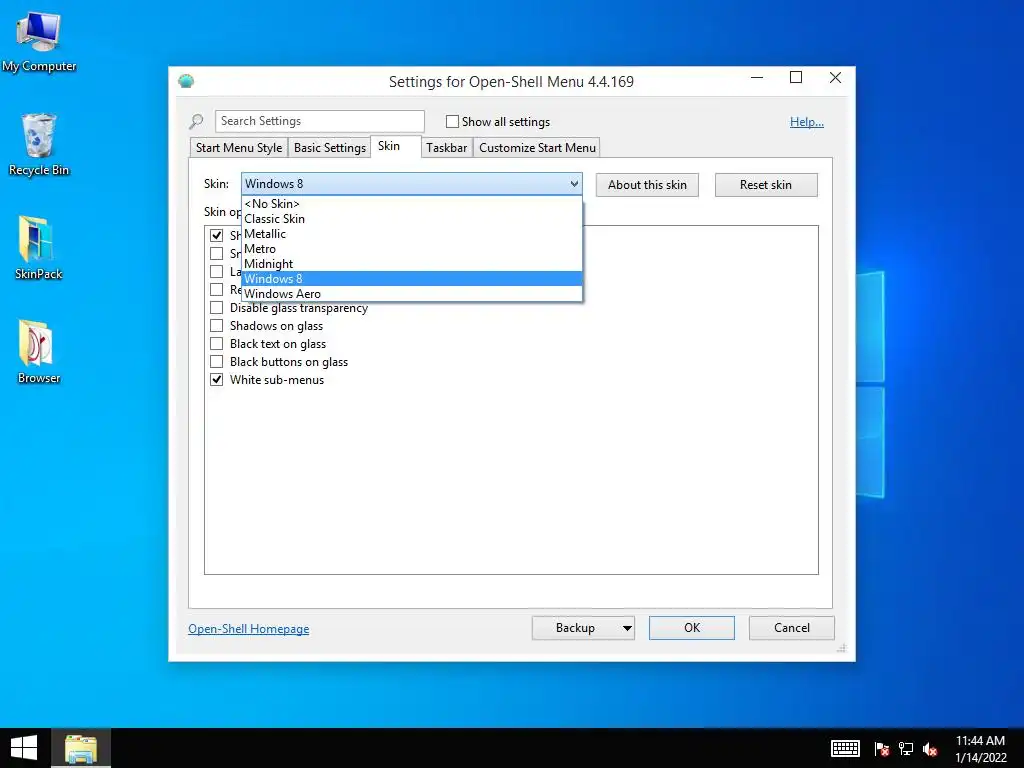Choose <No Skin> from the skin list
The height and width of the screenshot is (768, 1024).
(411, 204)
